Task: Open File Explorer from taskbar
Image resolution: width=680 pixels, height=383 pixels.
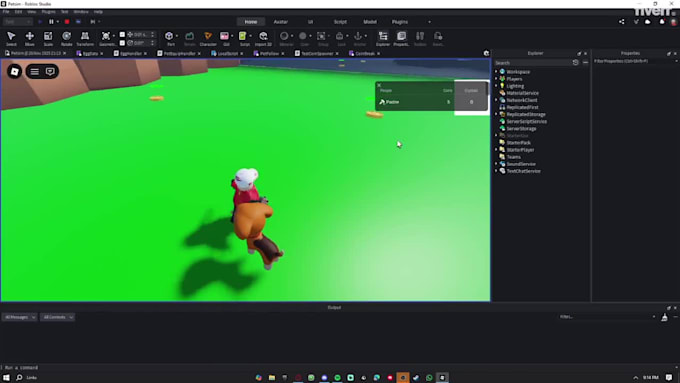Action: click(x=272, y=377)
